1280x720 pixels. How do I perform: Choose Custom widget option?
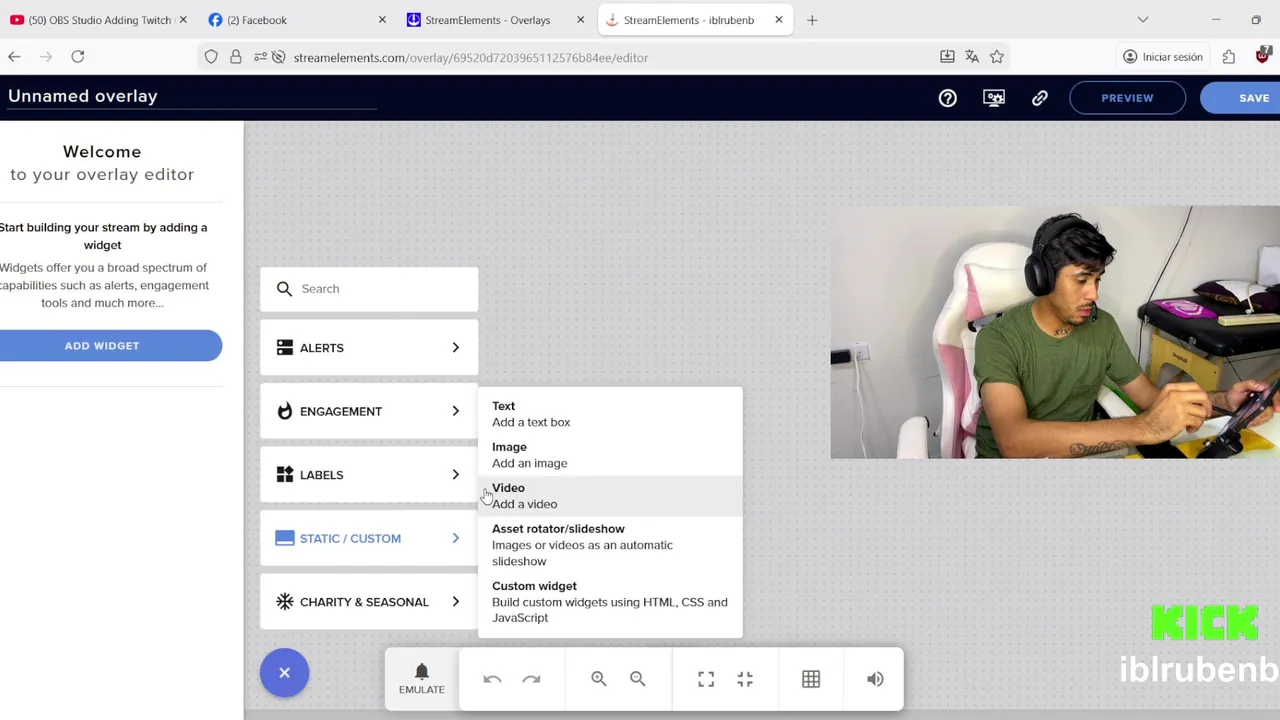pos(610,602)
